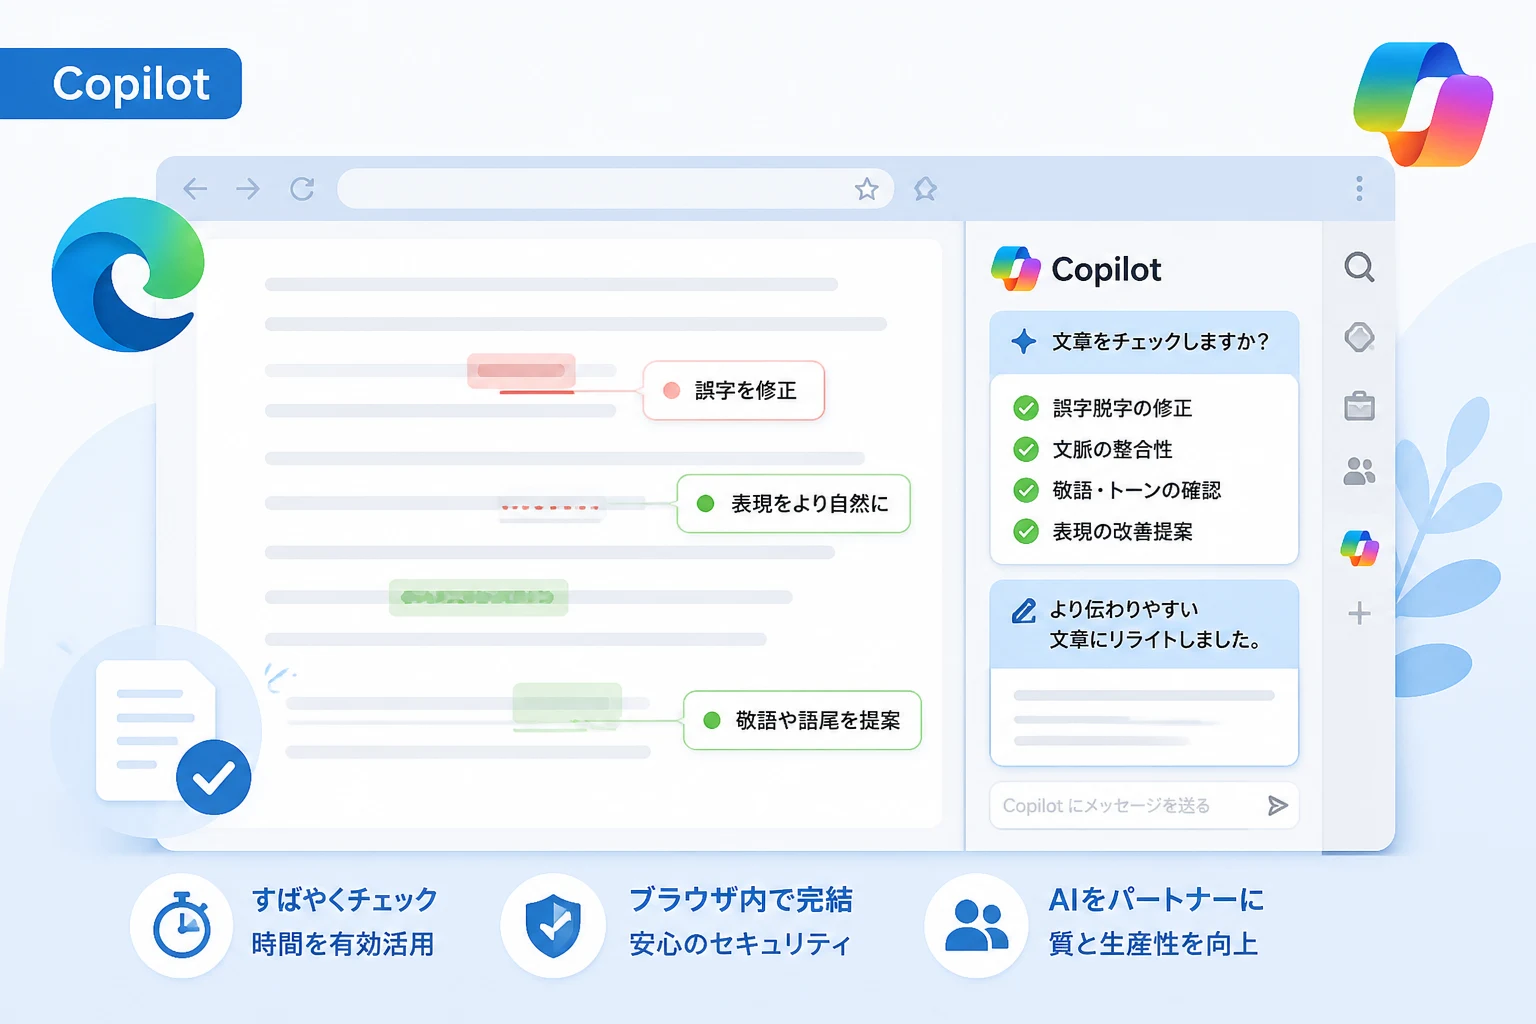Click the browser address bar
Screen dimensions: 1536x1024
coord(615,188)
